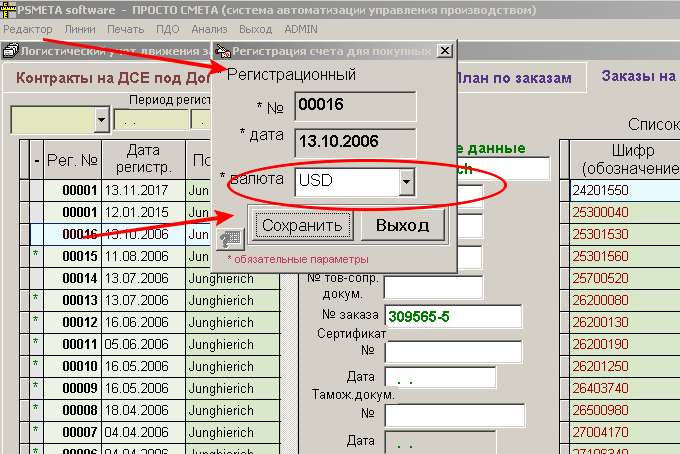
Task: Open the ПДО menu
Action: point(167,29)
